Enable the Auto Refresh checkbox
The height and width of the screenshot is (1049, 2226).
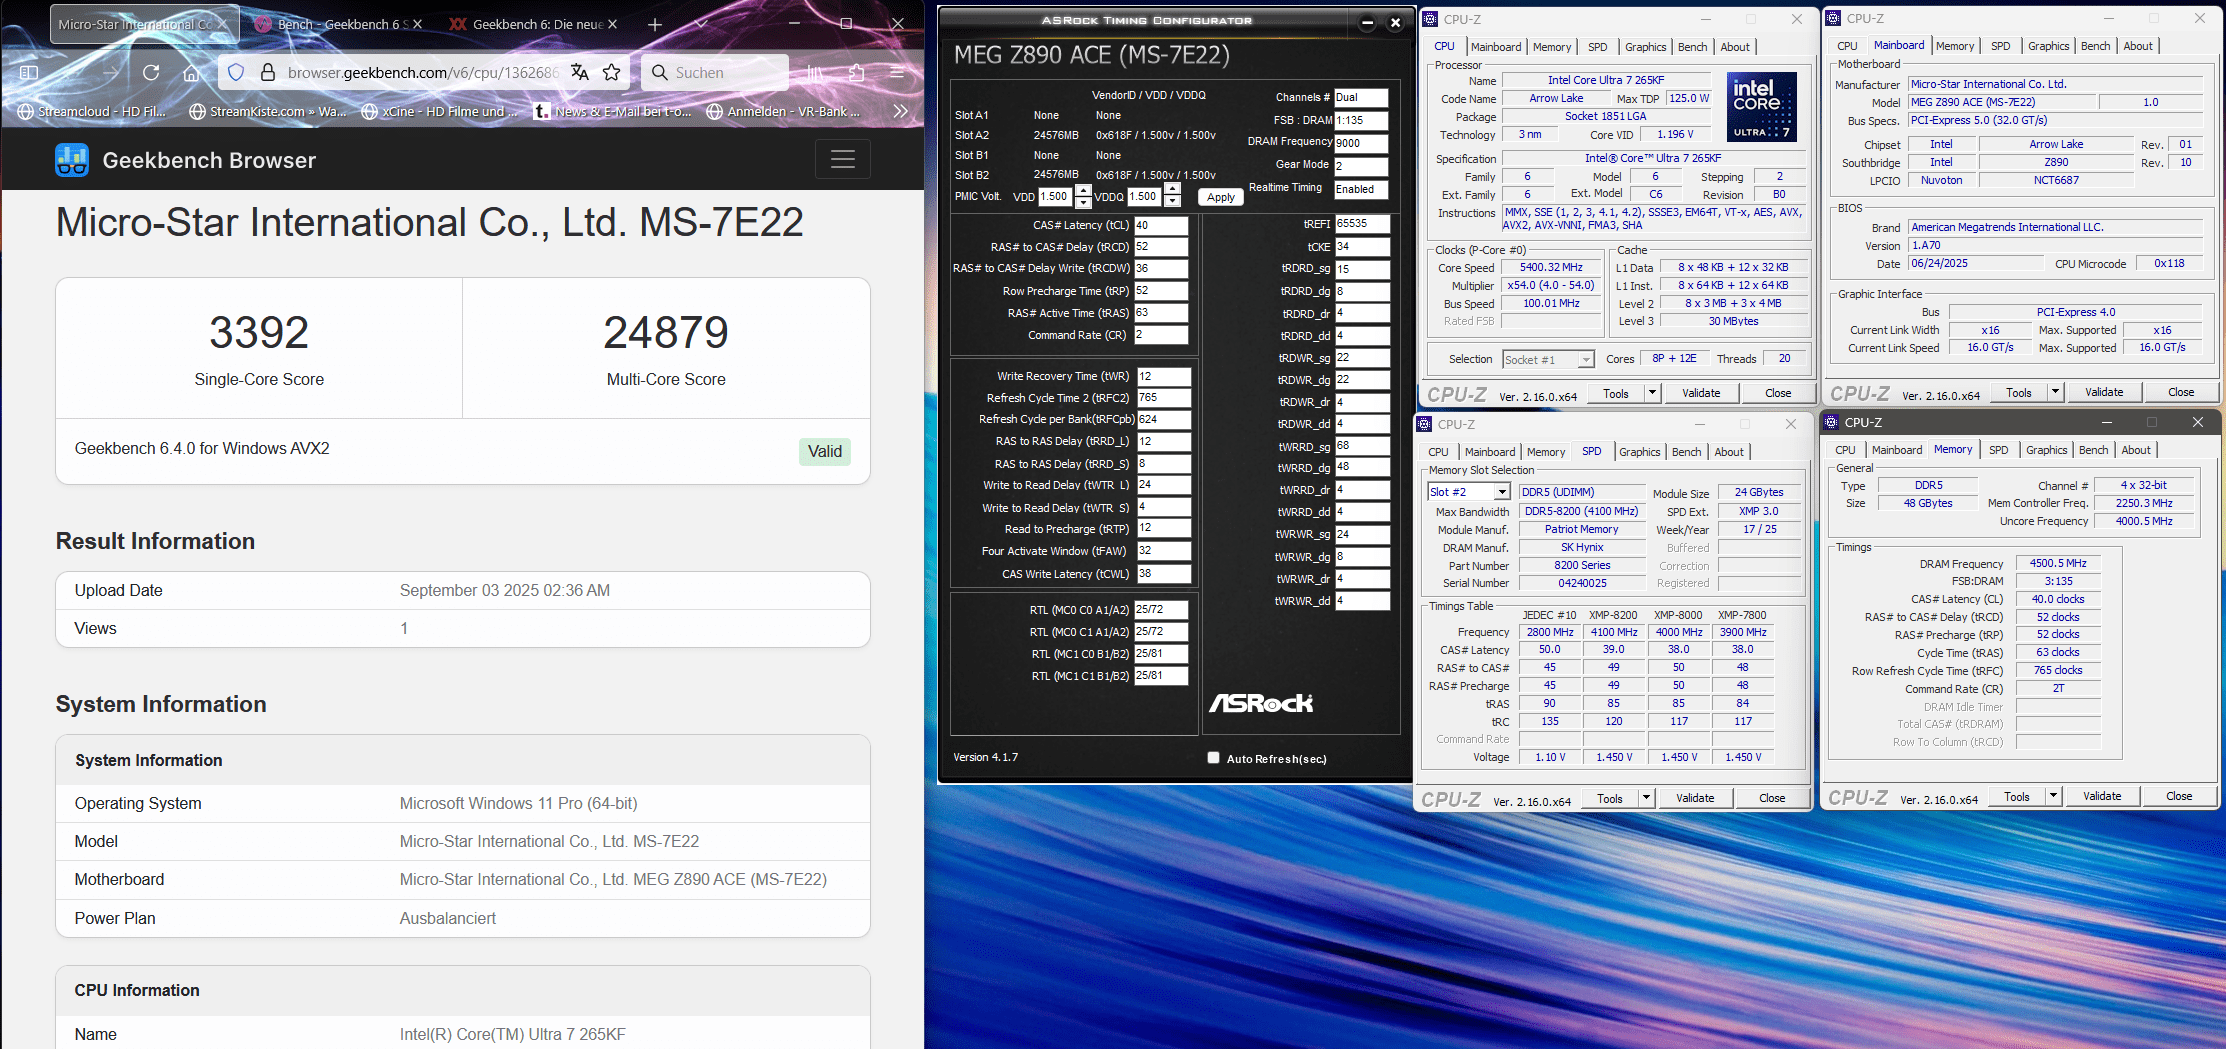(1213, 758)
